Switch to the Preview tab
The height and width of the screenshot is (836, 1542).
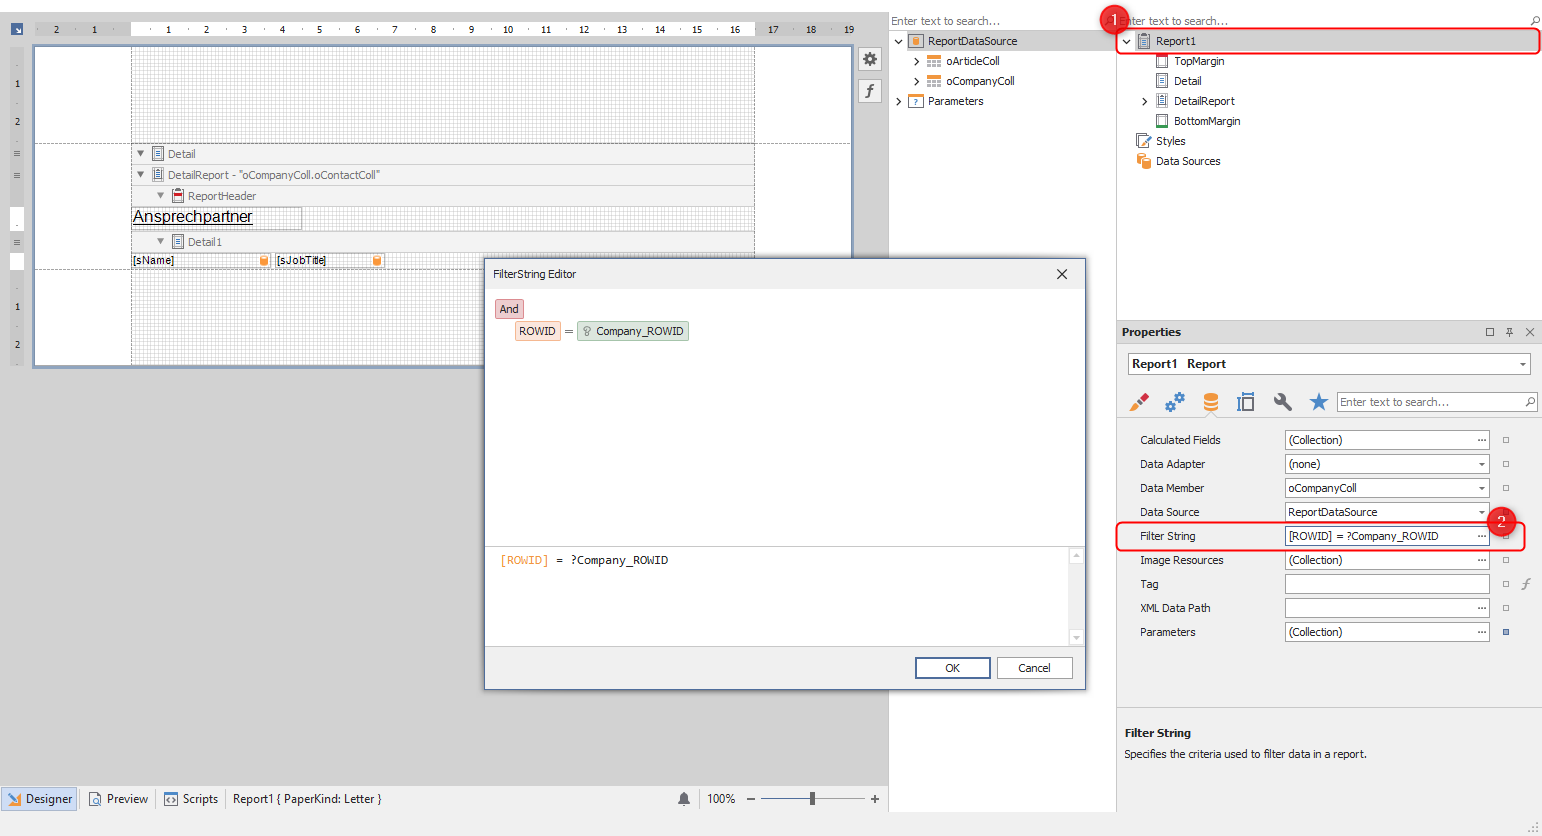(x=118, y=799)
